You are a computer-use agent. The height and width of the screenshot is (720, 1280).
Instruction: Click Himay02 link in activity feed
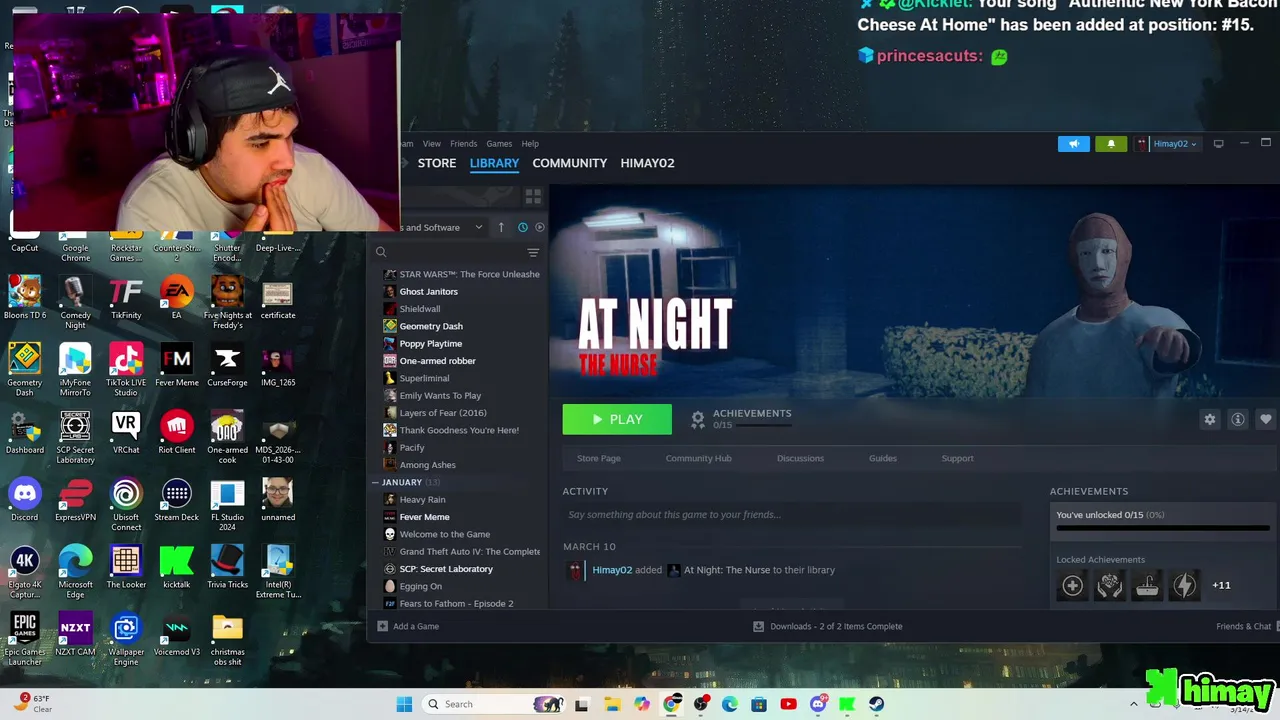(x=612, y=570)
